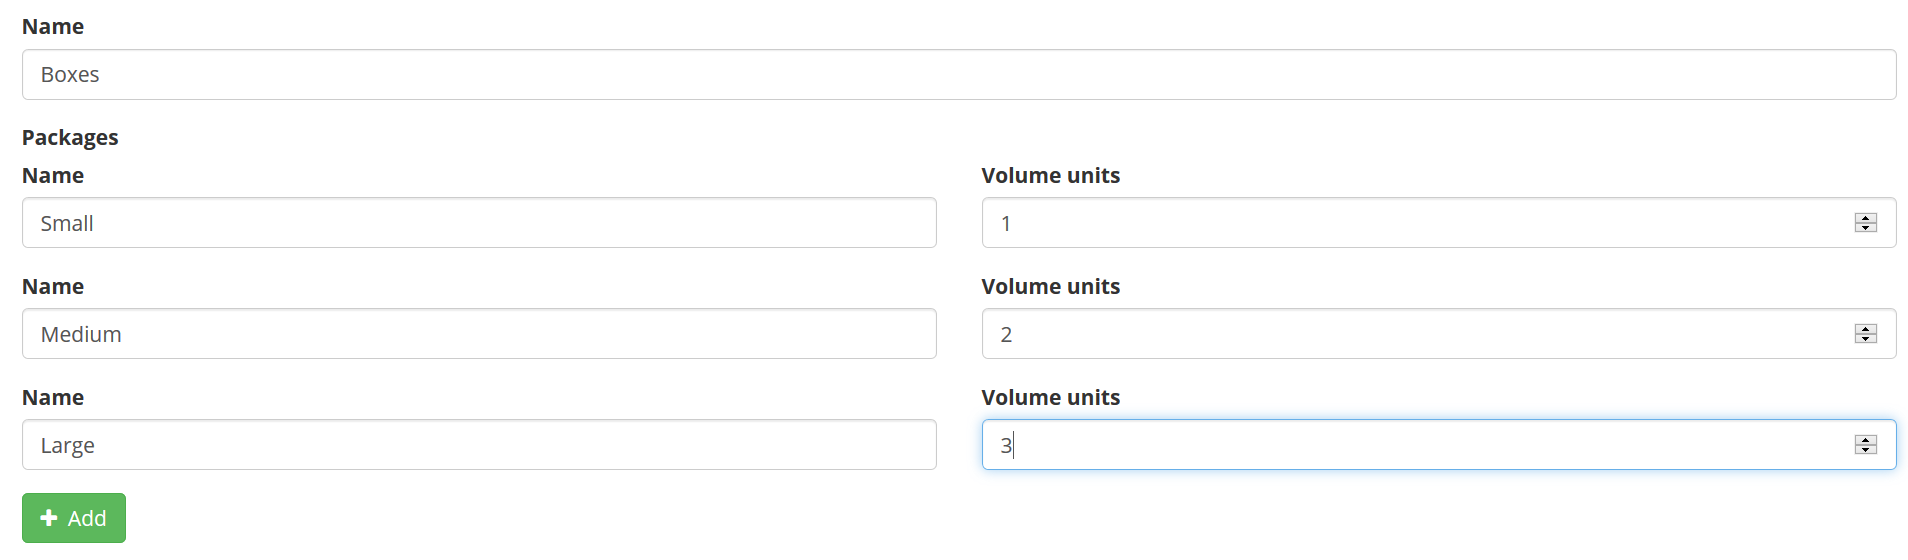
Task: Click into the Boxes name field
Action: tap(959, 75)
